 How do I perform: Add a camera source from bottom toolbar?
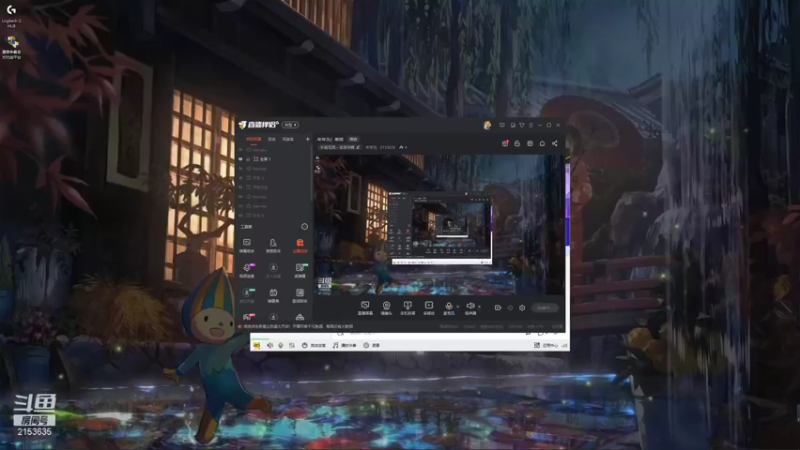386,308
